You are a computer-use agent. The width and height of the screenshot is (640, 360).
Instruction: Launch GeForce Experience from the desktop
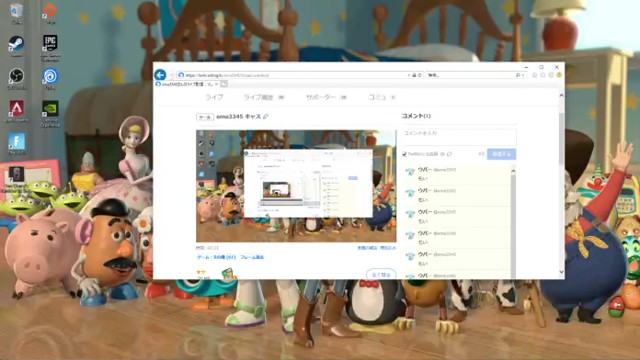tap(50, 113)
